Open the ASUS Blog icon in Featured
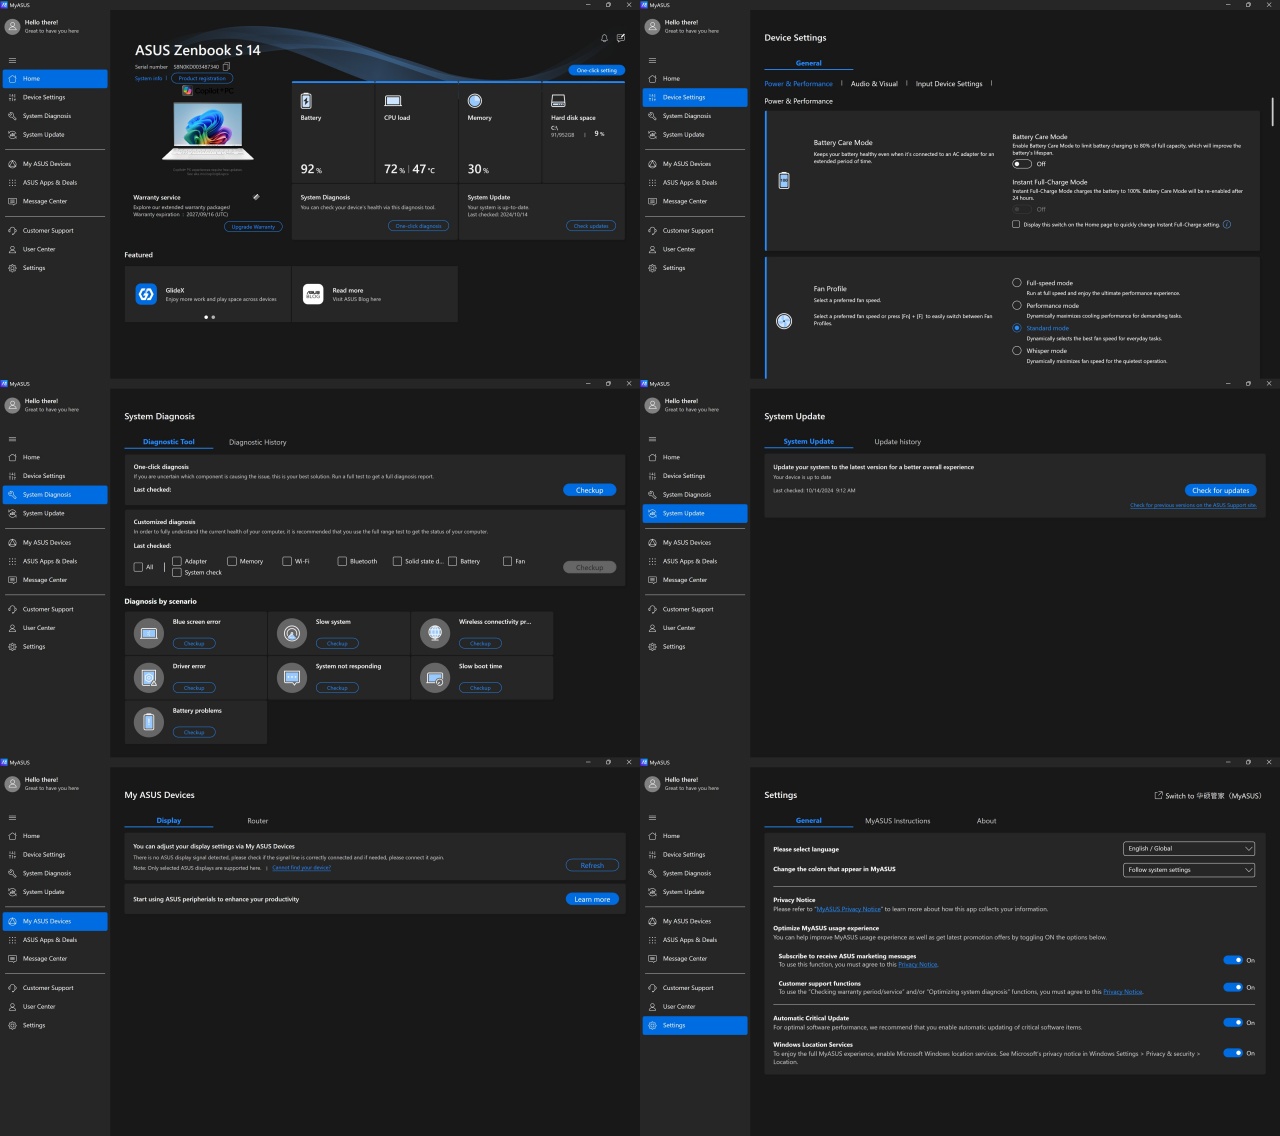 click(x=313, y=294)
